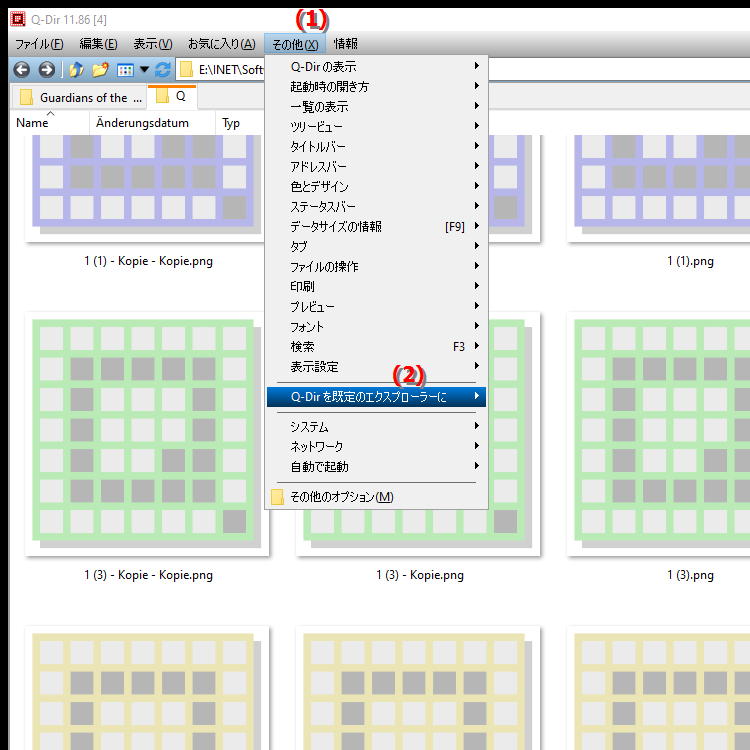The width and height of the screenshot is (750, 750).
Task: Expand the ツリービュー submenu
Action: [376, 127]
